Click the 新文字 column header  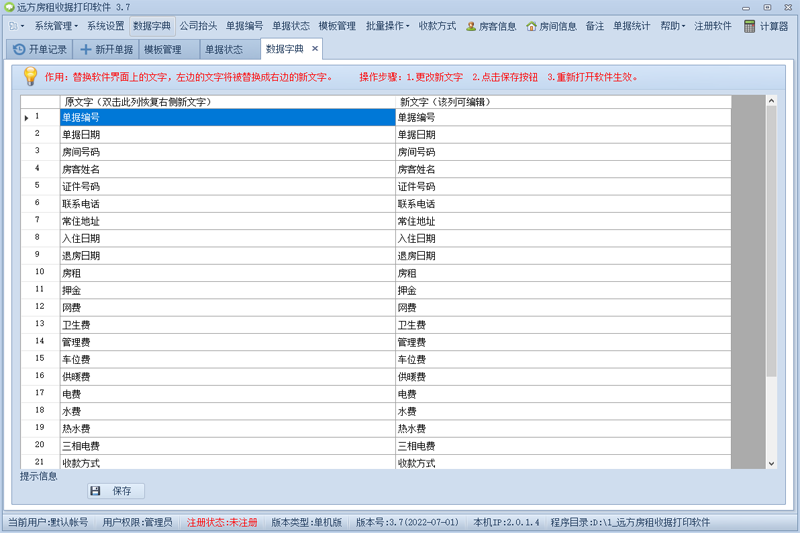(x=563, y=102)
